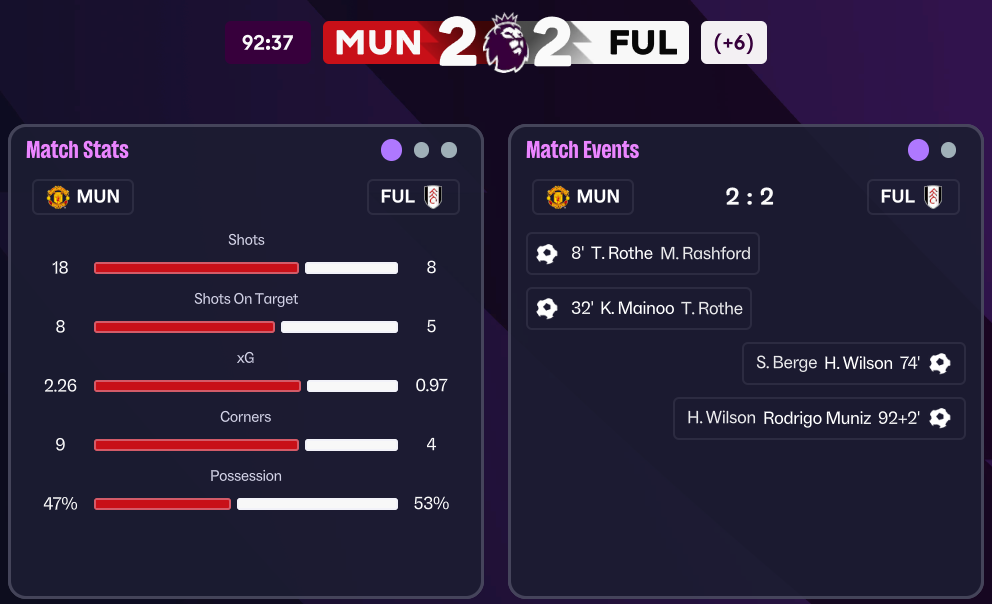Click the MUN team button in Match Stats
The image size is (992, 604).
pyautogui.click(x=83, y=197)
